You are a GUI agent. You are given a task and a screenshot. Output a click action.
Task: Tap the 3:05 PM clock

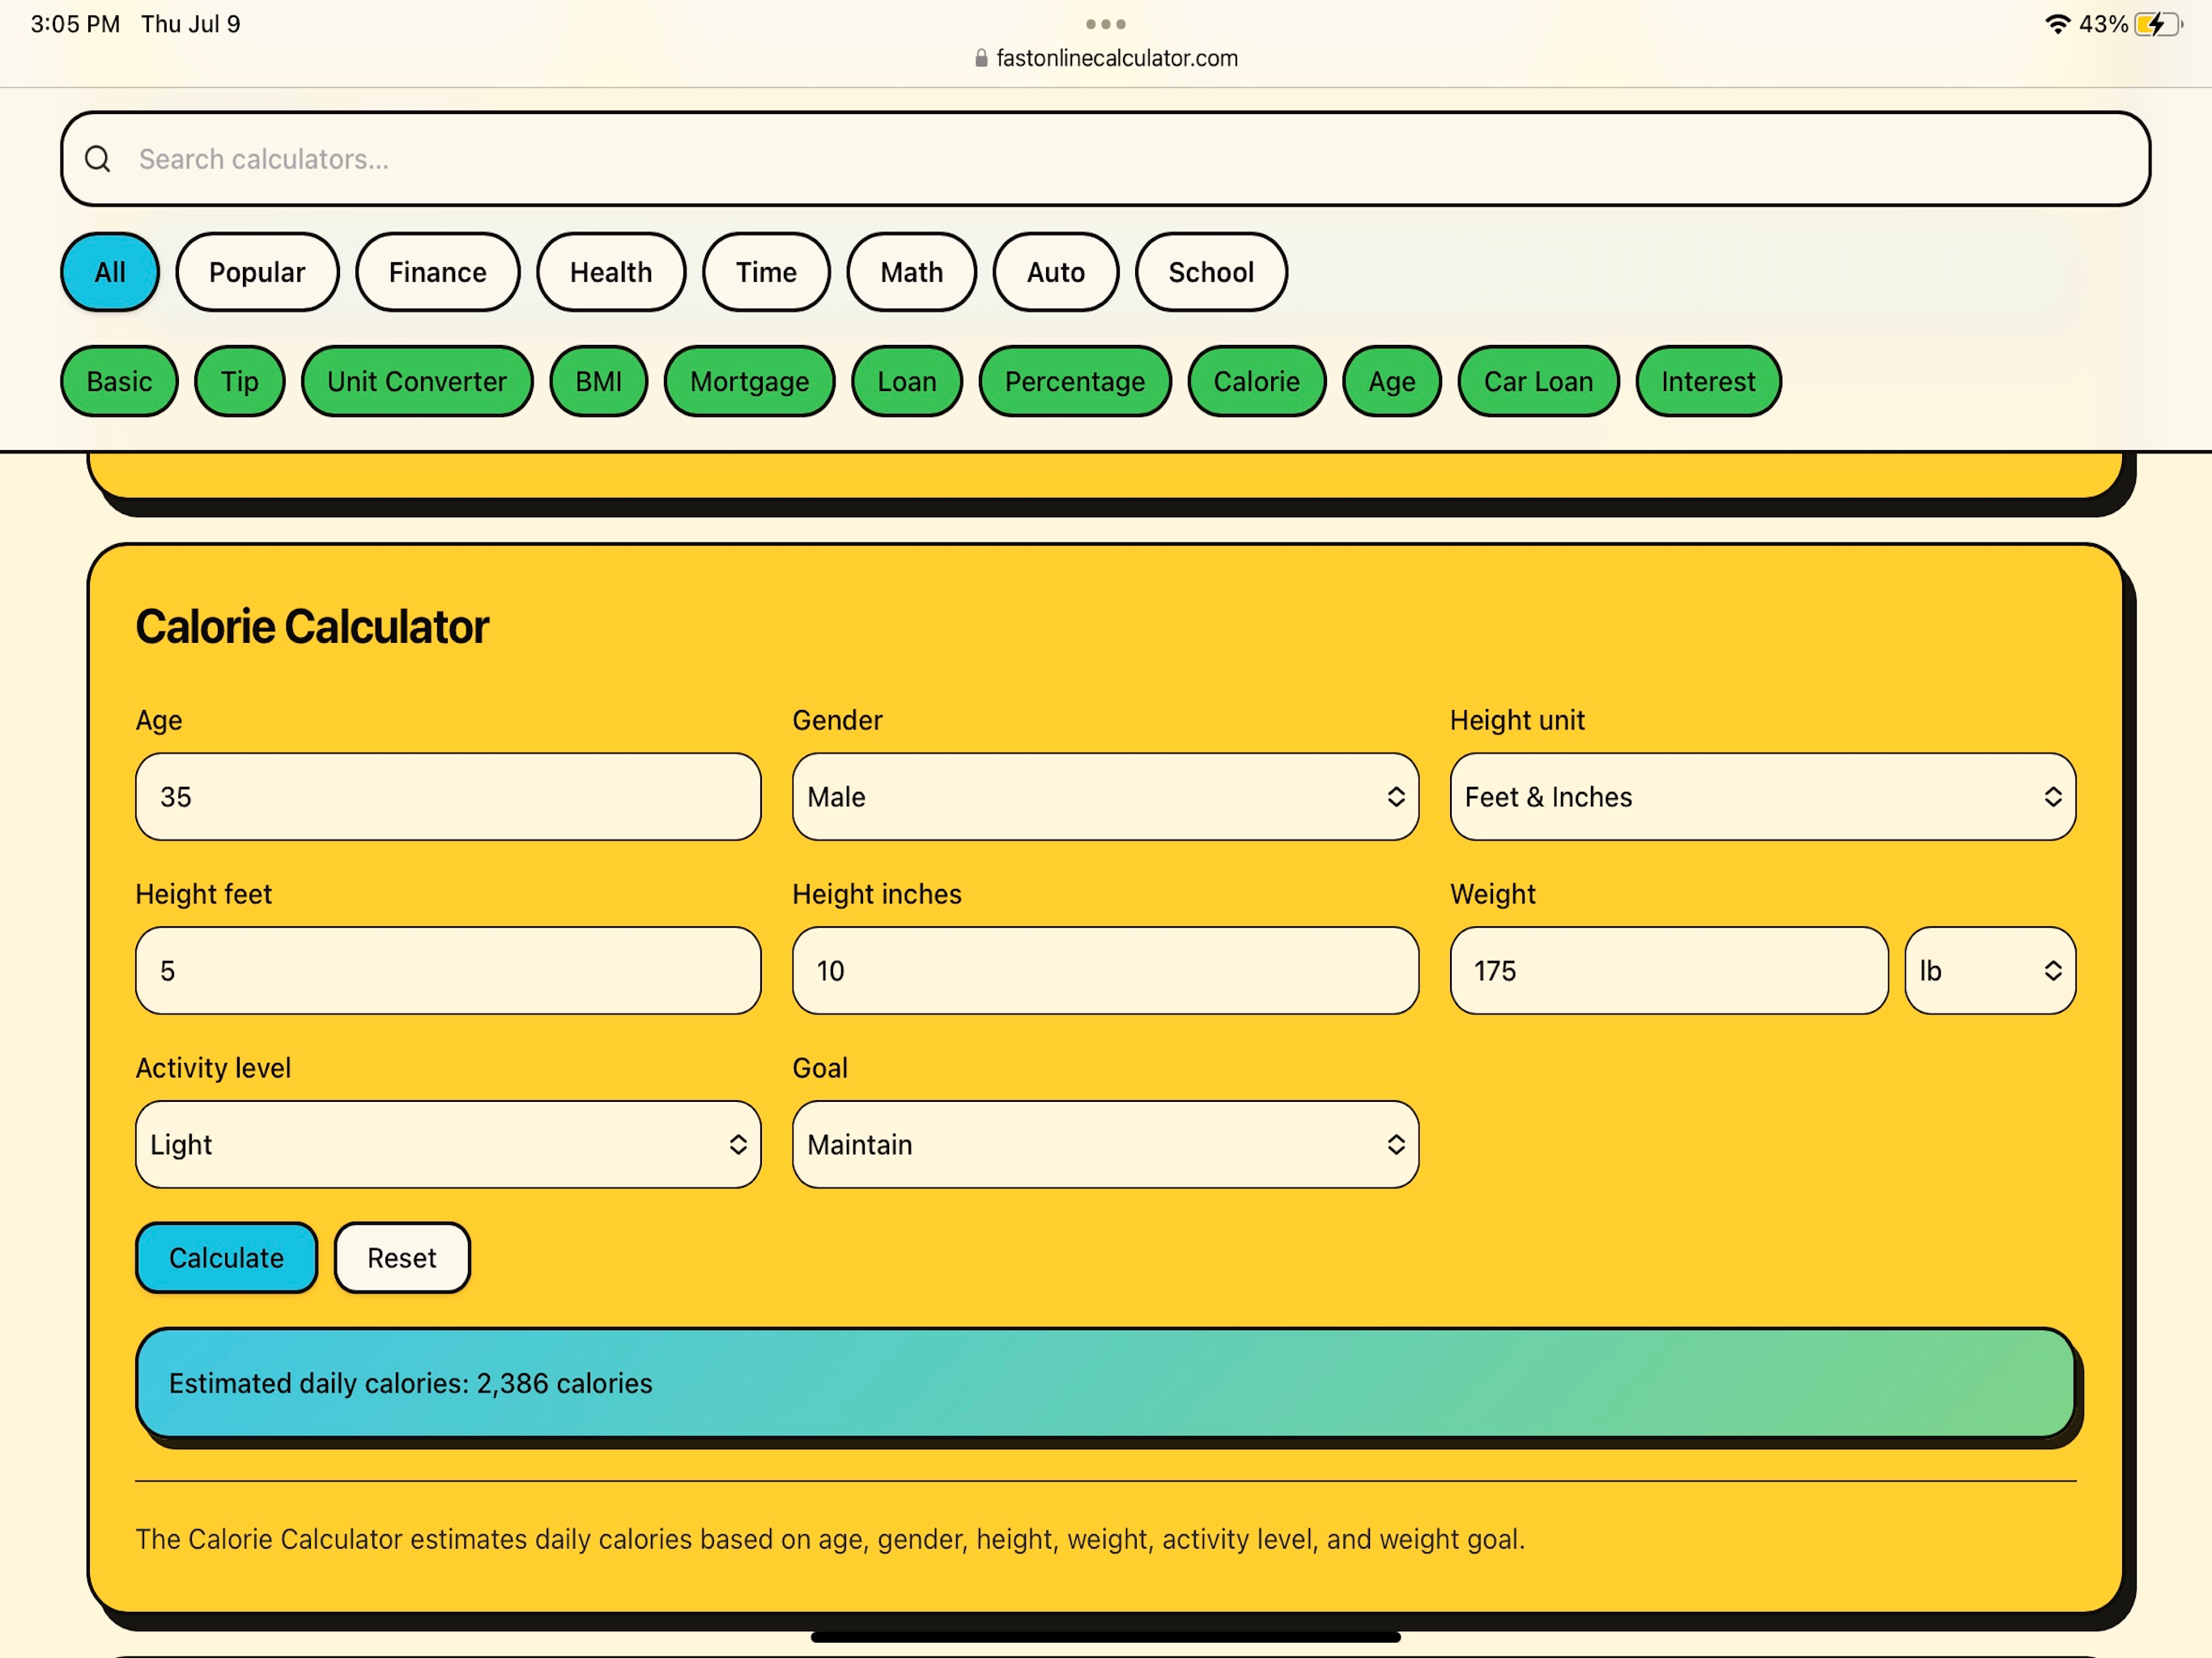[x=75, y=24]
